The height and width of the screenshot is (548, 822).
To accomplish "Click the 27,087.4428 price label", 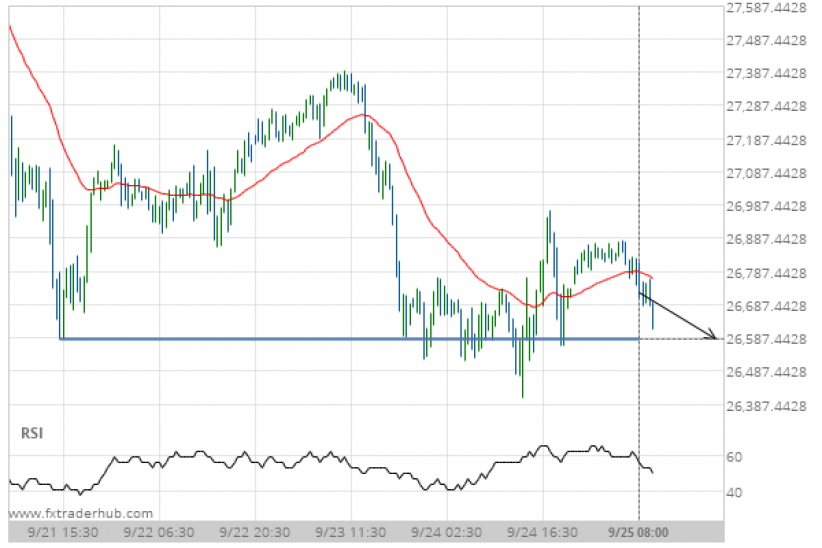I will (766, 173).
